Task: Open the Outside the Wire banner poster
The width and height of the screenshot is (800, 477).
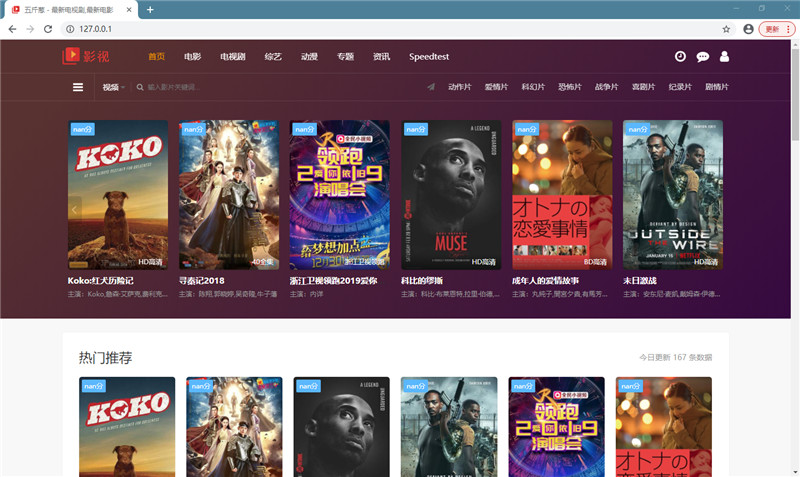Action: click(673, 195)
